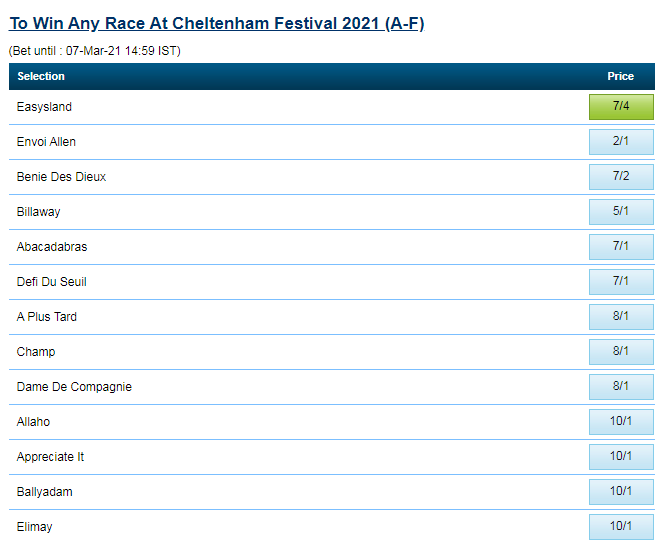This screenshot has height=544, width=658.
Task: Click the Easysland selection name
Action: (x=44, y=107)
